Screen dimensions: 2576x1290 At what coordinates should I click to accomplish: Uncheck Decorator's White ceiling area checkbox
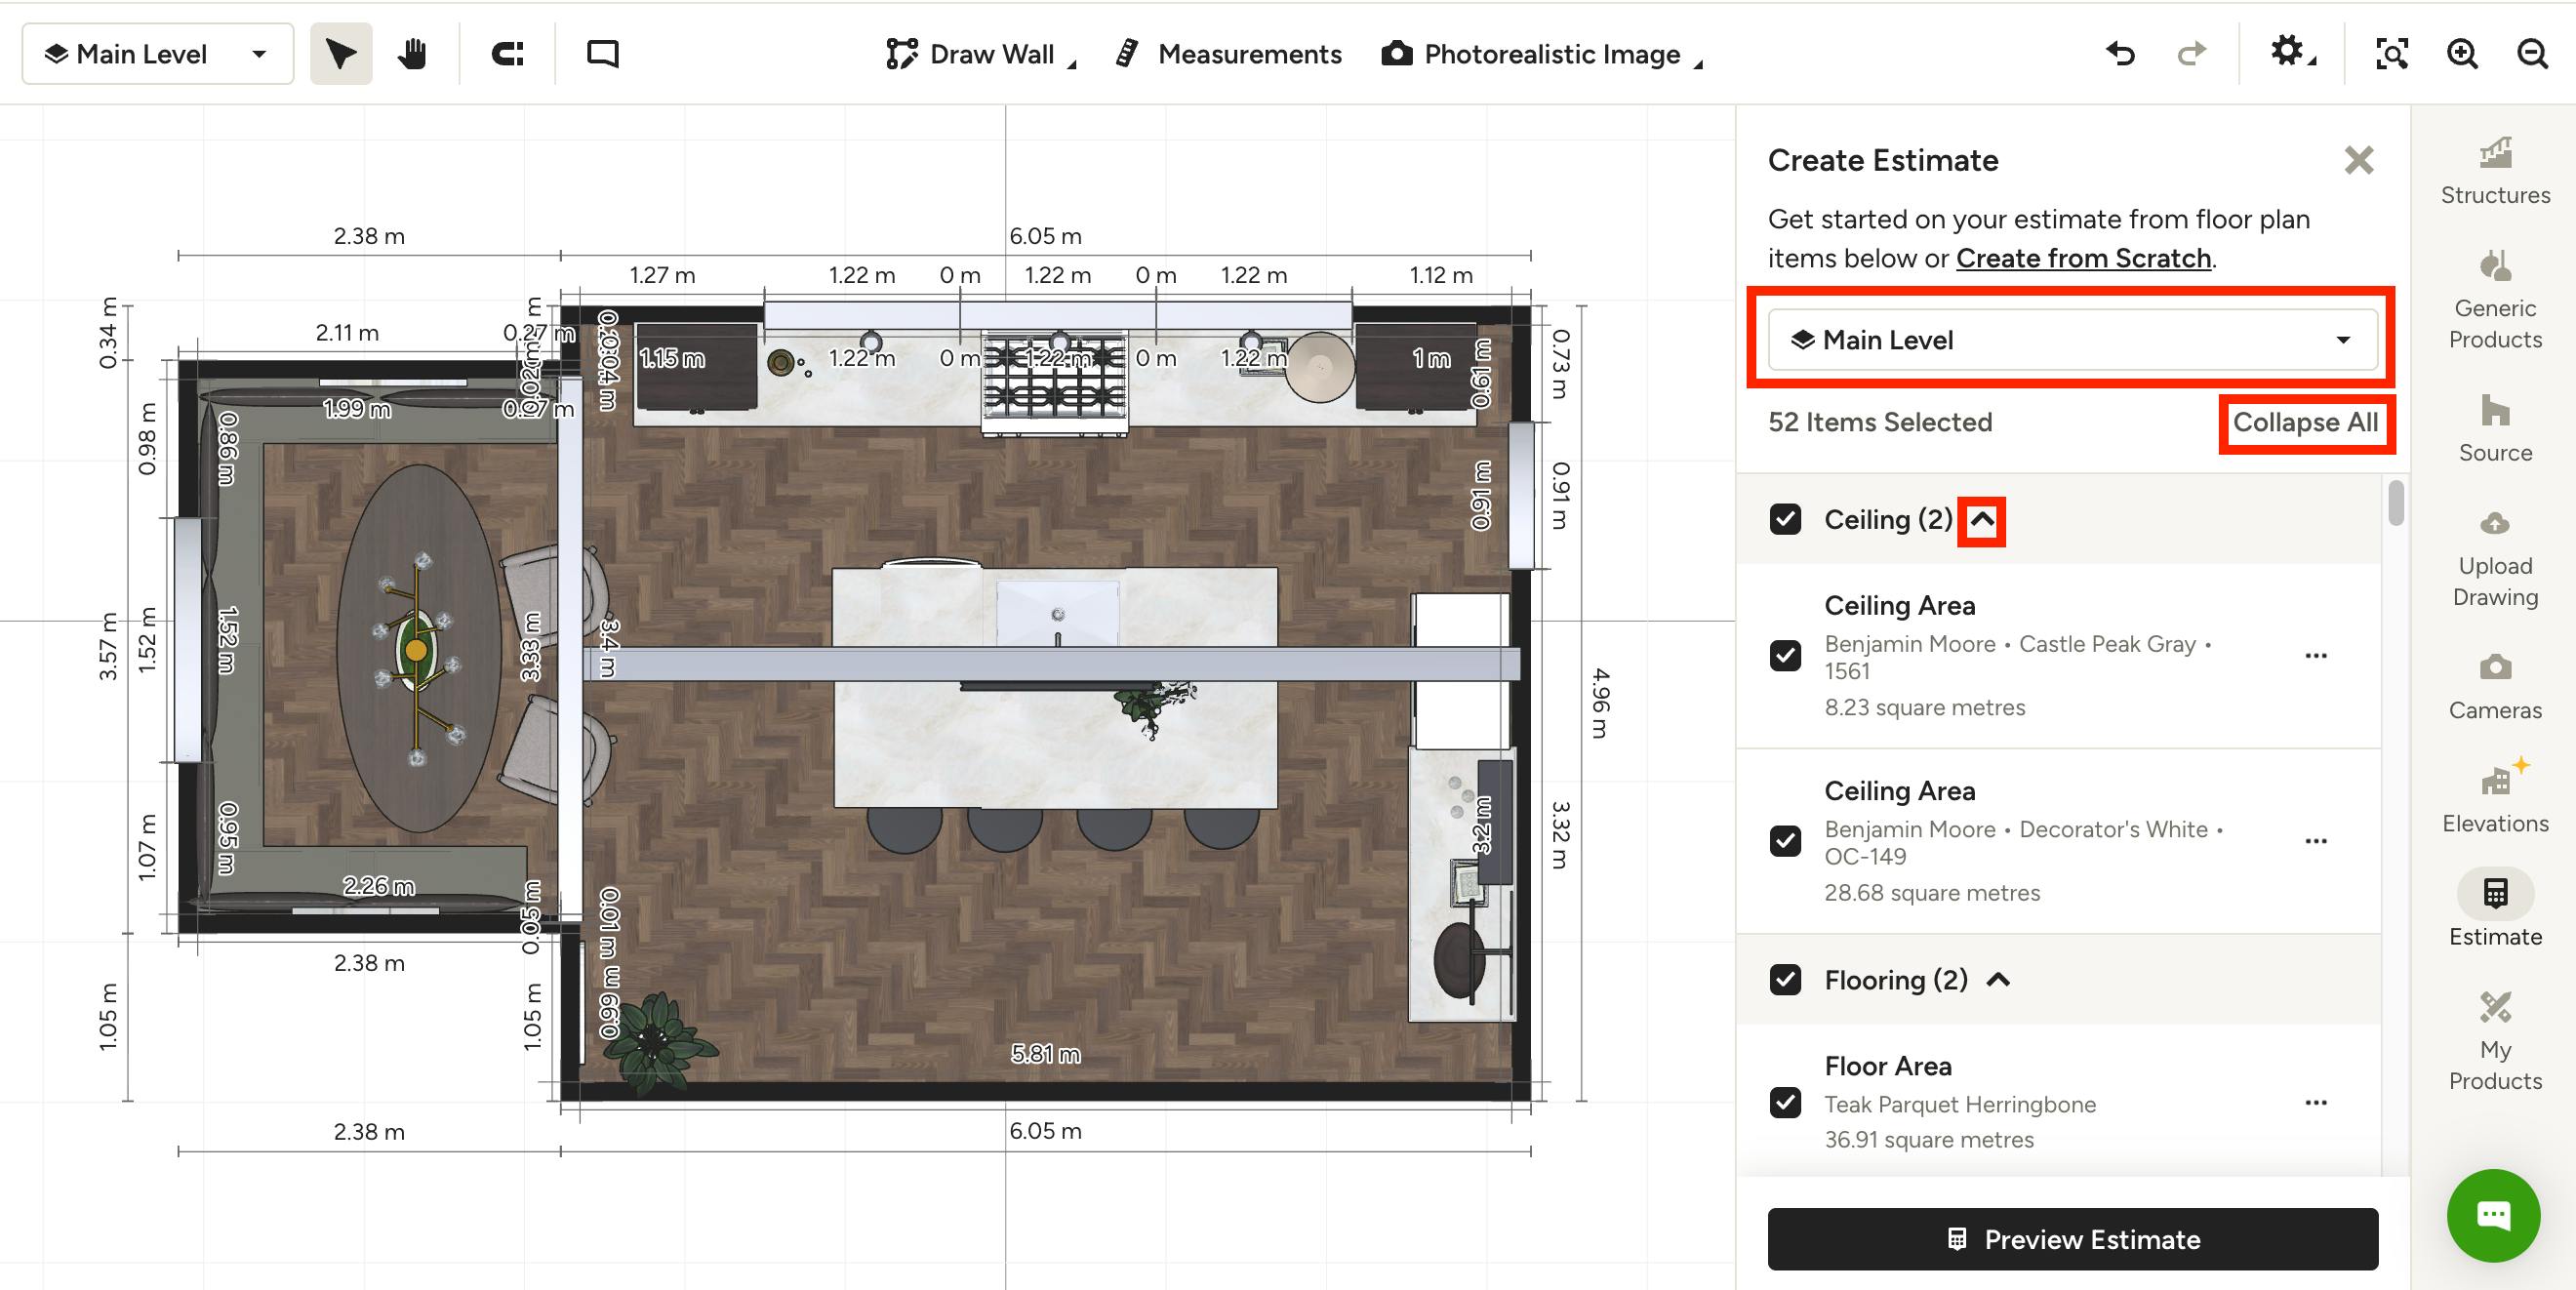pos(1785,841)
